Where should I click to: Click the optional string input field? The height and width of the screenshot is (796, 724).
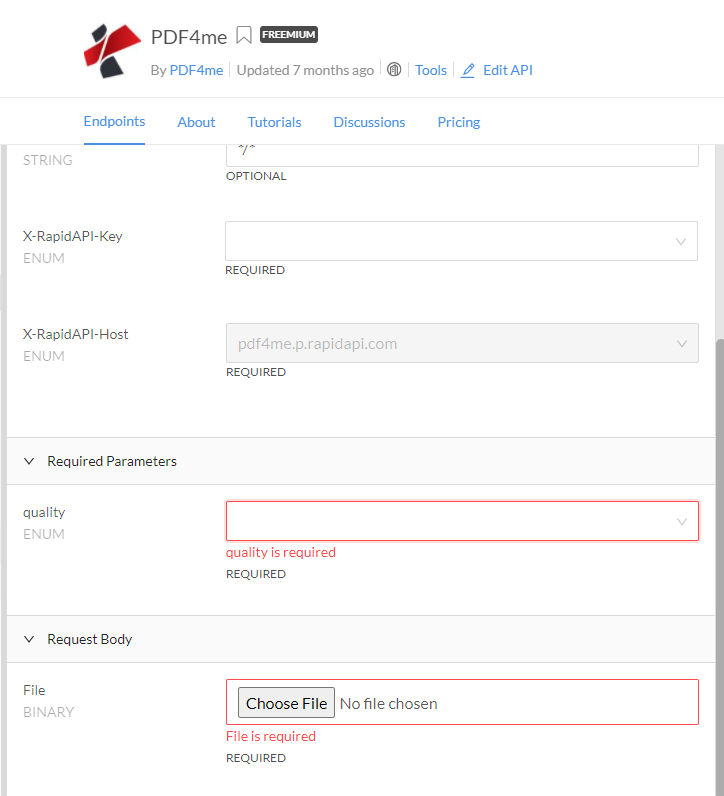(462, 155)
